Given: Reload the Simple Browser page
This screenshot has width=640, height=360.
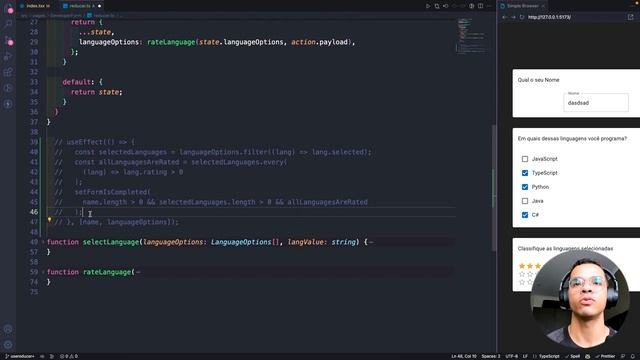Looking at the screenshot, I should tap(522, 17).
